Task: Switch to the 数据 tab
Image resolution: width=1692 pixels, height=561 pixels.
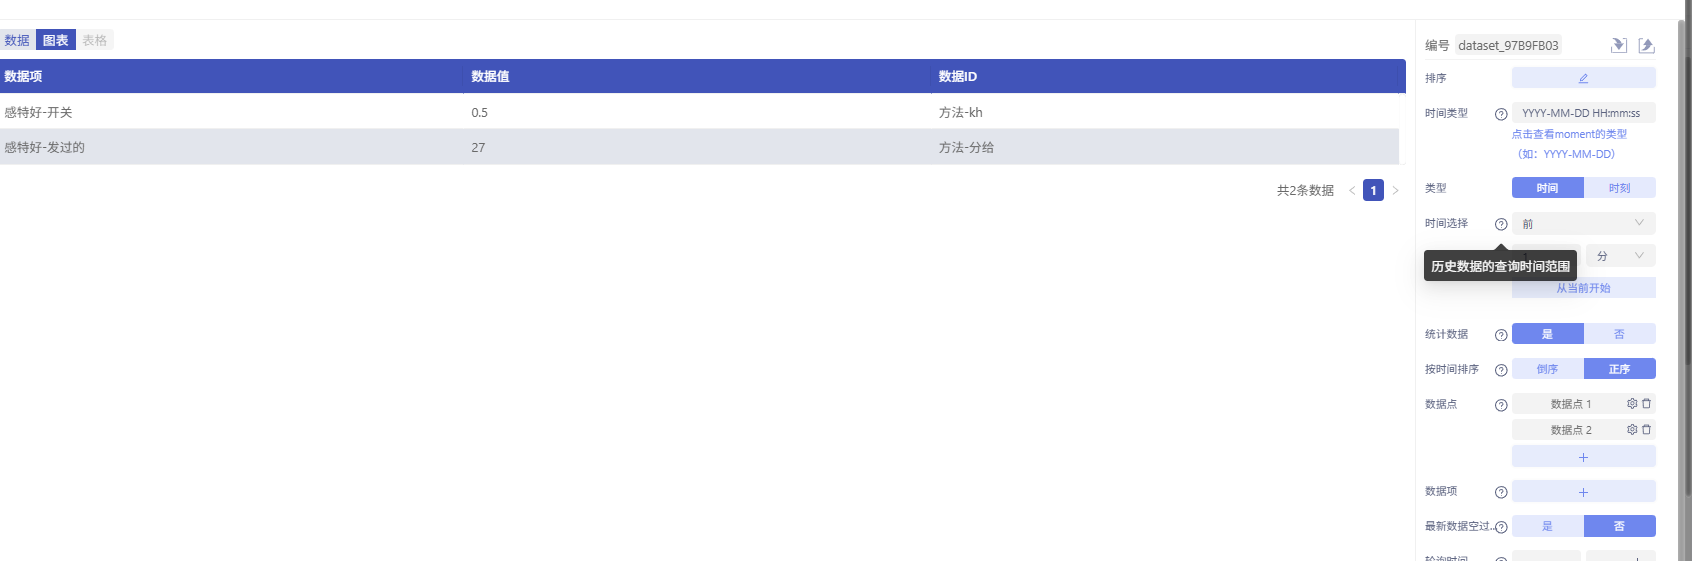Action: coord(17,40)
